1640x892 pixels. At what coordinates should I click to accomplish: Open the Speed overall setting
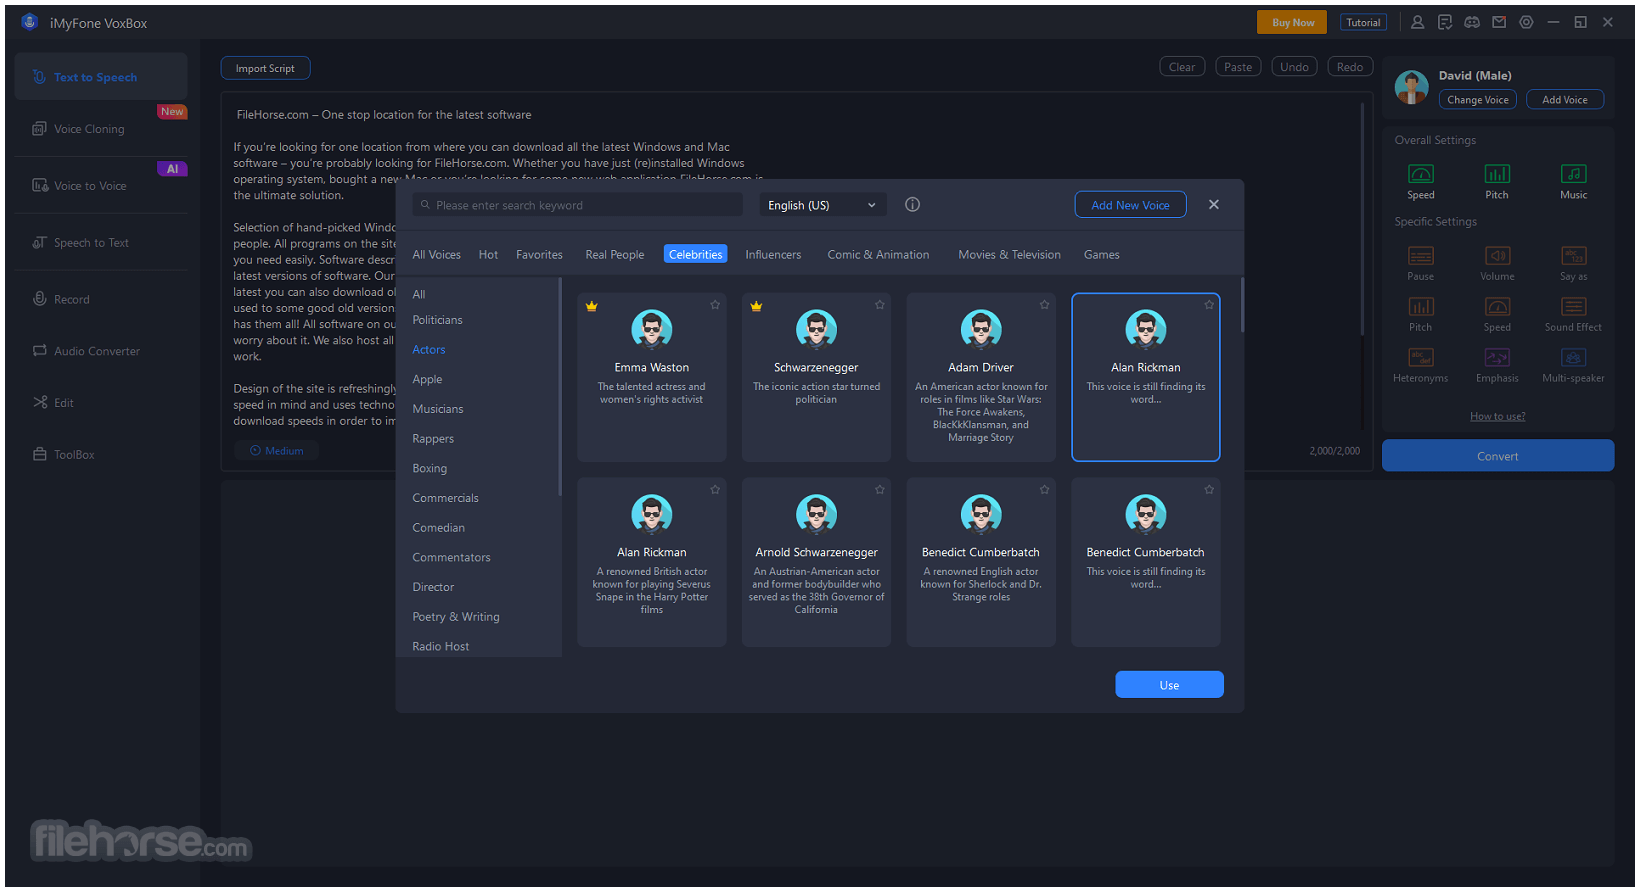(1420, 181)
